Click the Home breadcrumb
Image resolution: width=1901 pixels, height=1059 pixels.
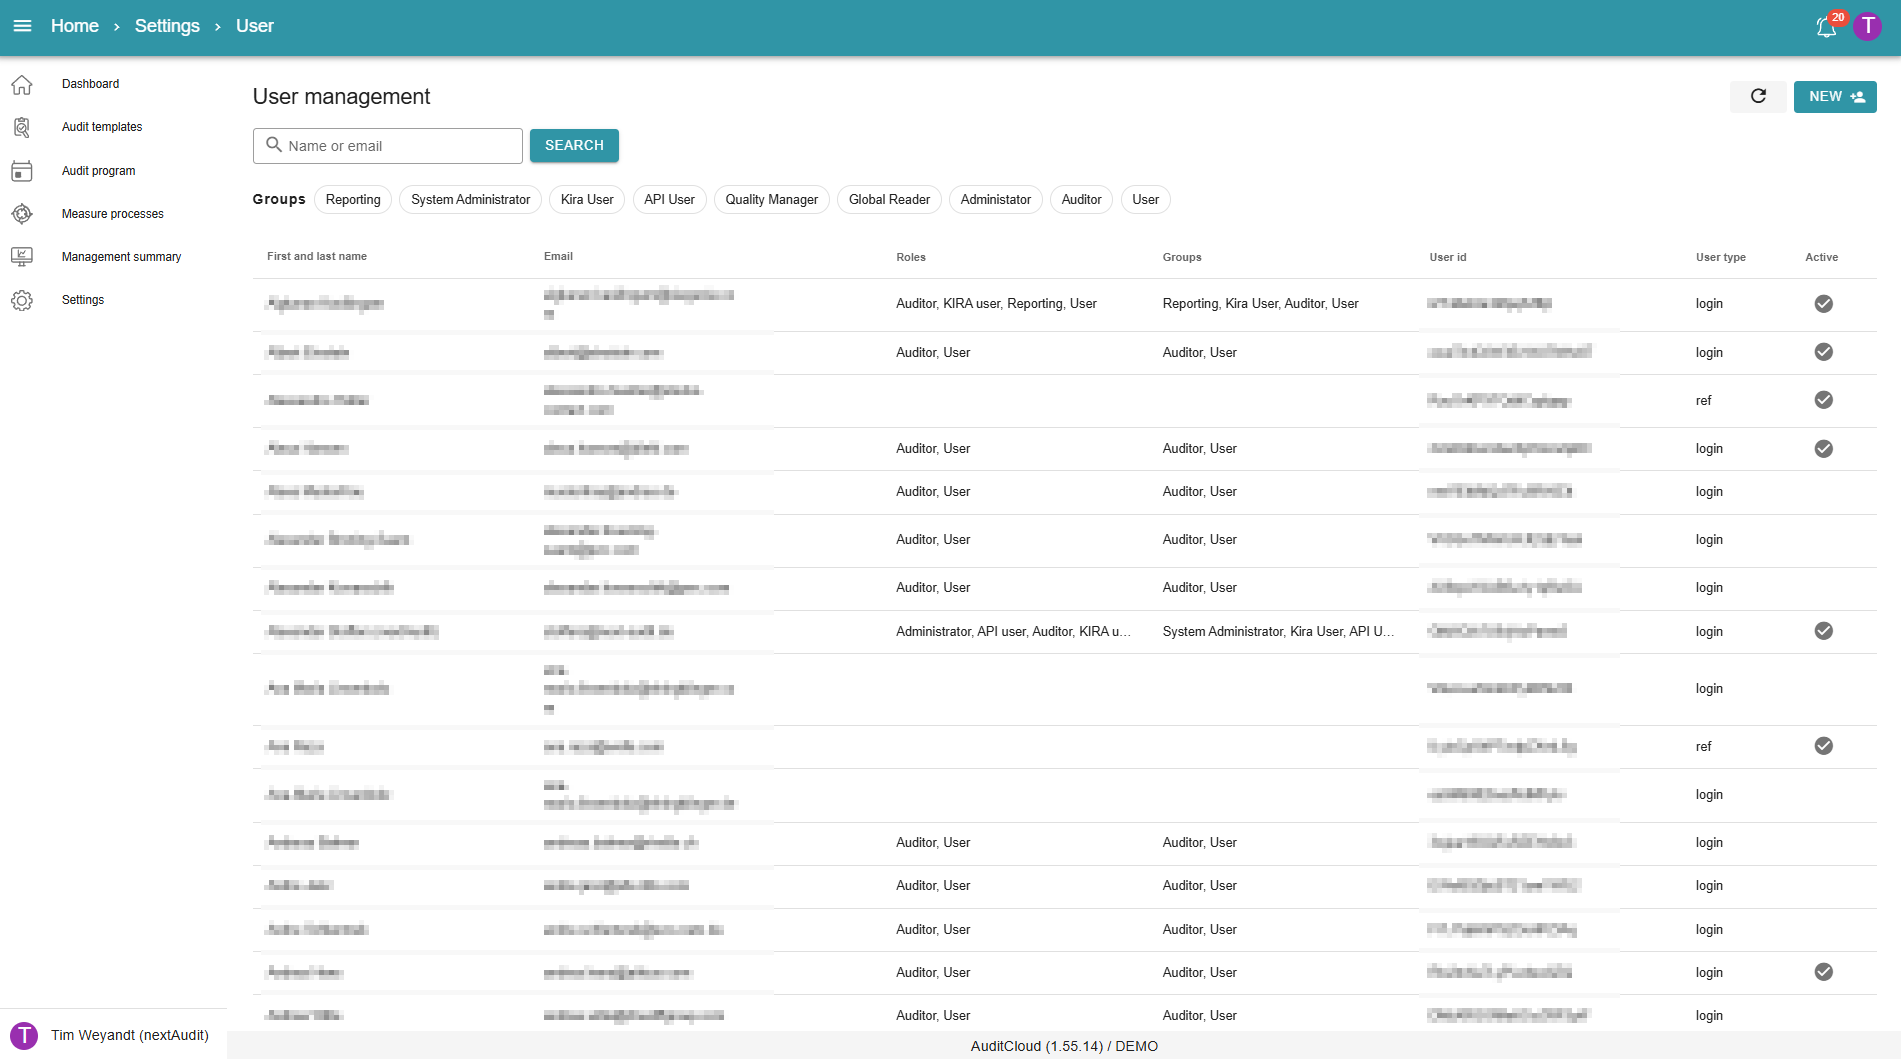coord(75,26)
